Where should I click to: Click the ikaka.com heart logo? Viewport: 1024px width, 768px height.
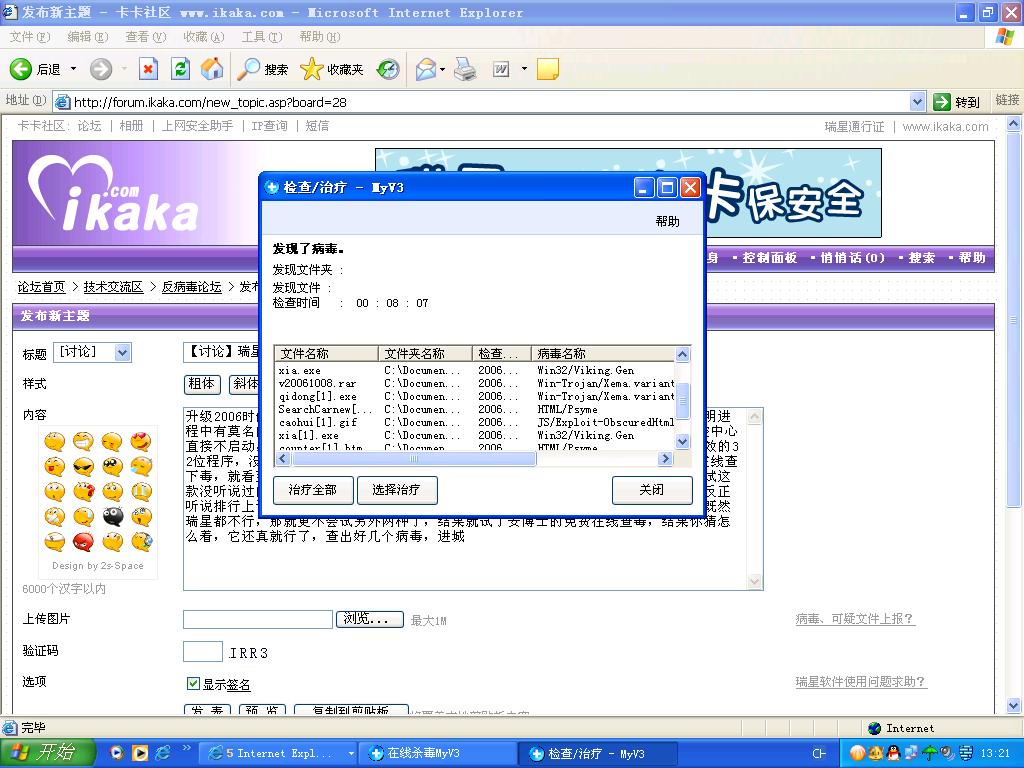click(x=112, y=194)
